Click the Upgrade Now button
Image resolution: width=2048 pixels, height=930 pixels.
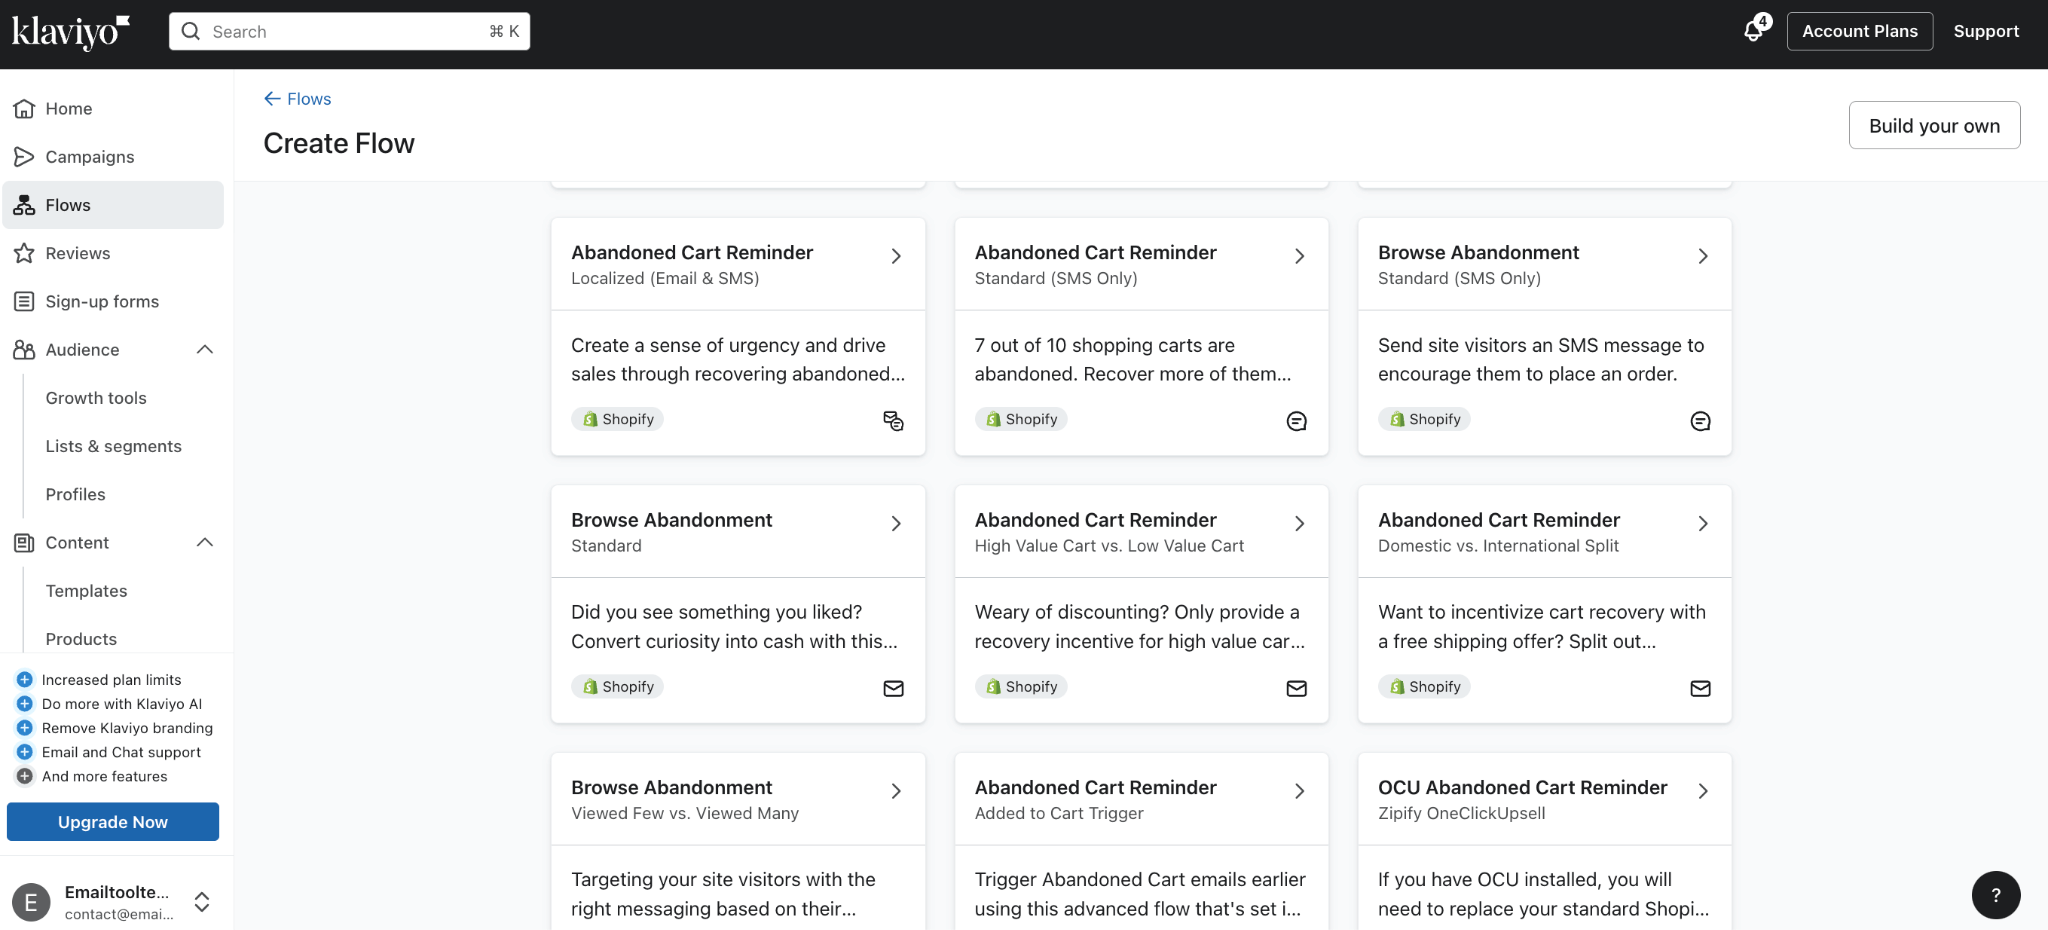point(113,822)
